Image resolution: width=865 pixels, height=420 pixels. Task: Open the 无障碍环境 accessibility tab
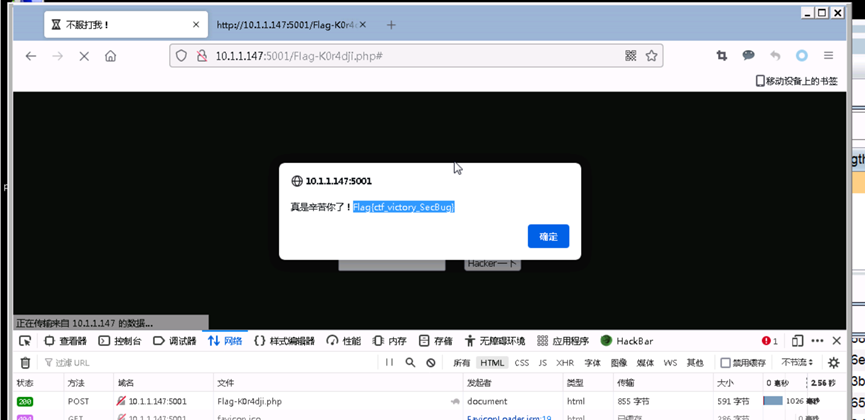click(495, 341)
